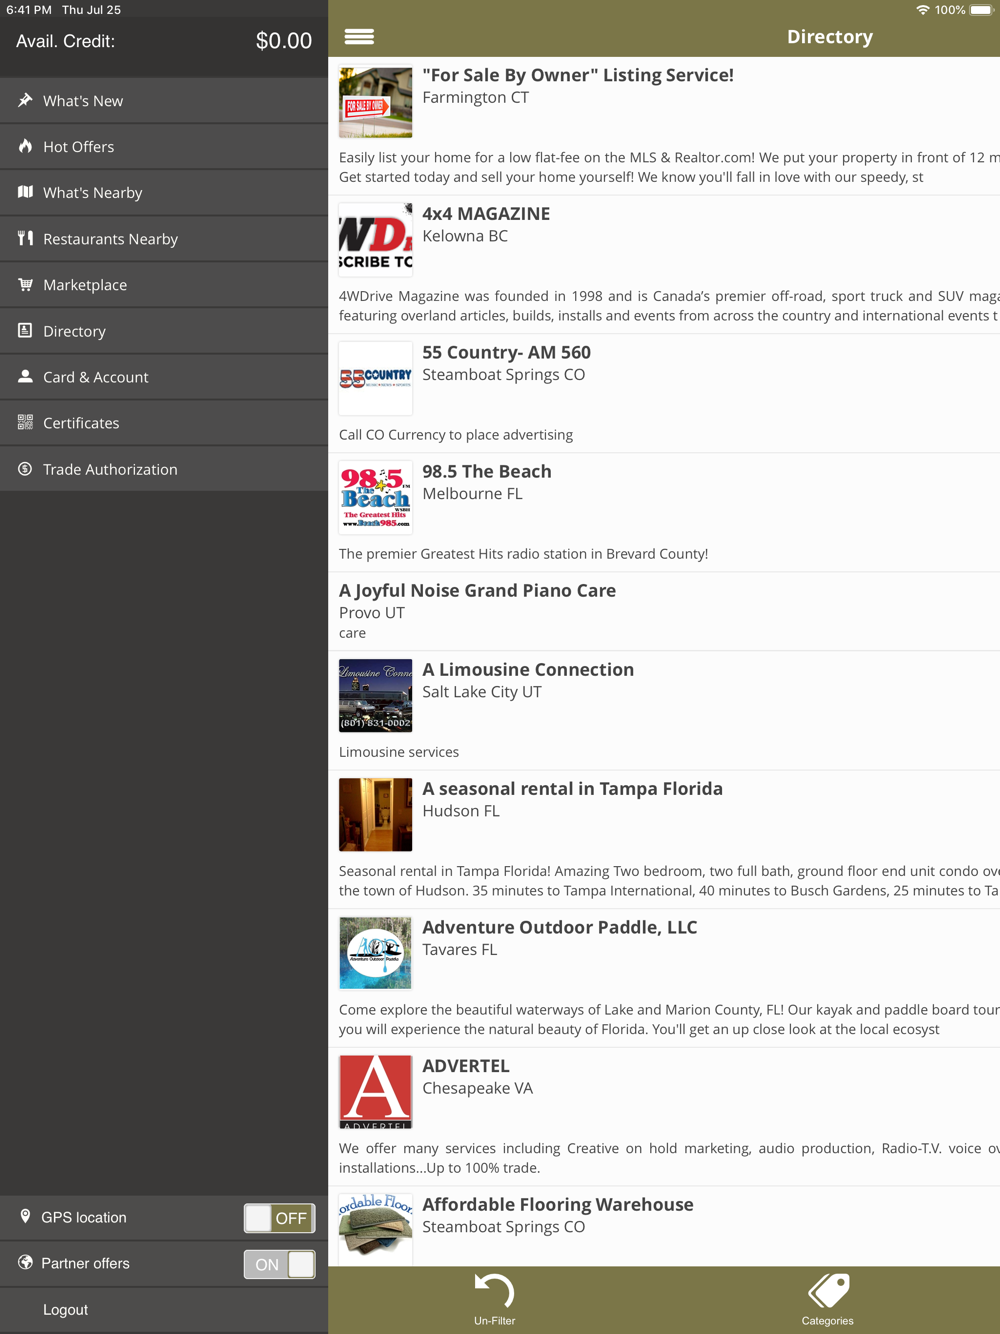Image resolution: width=1000 pixels, height=1334 pixels.
Task: Click the Trade Authorization dollar icon
Action: [25, 468]
